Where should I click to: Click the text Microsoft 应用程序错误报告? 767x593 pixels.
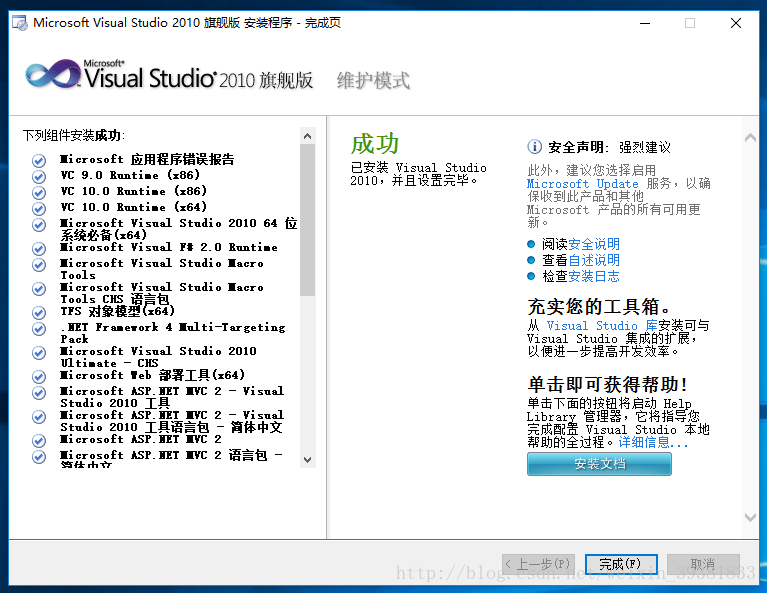point(147,159)
